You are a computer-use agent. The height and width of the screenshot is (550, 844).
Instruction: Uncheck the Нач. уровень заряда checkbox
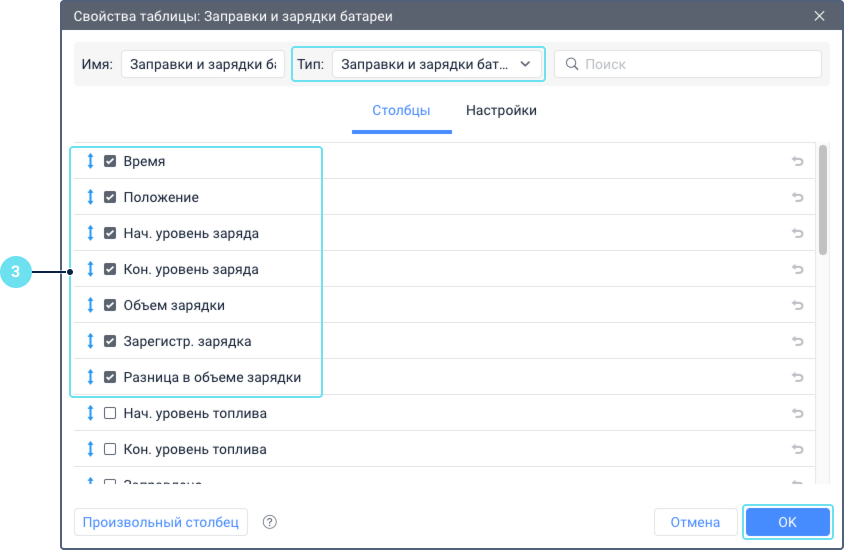(x=110, y=233)
